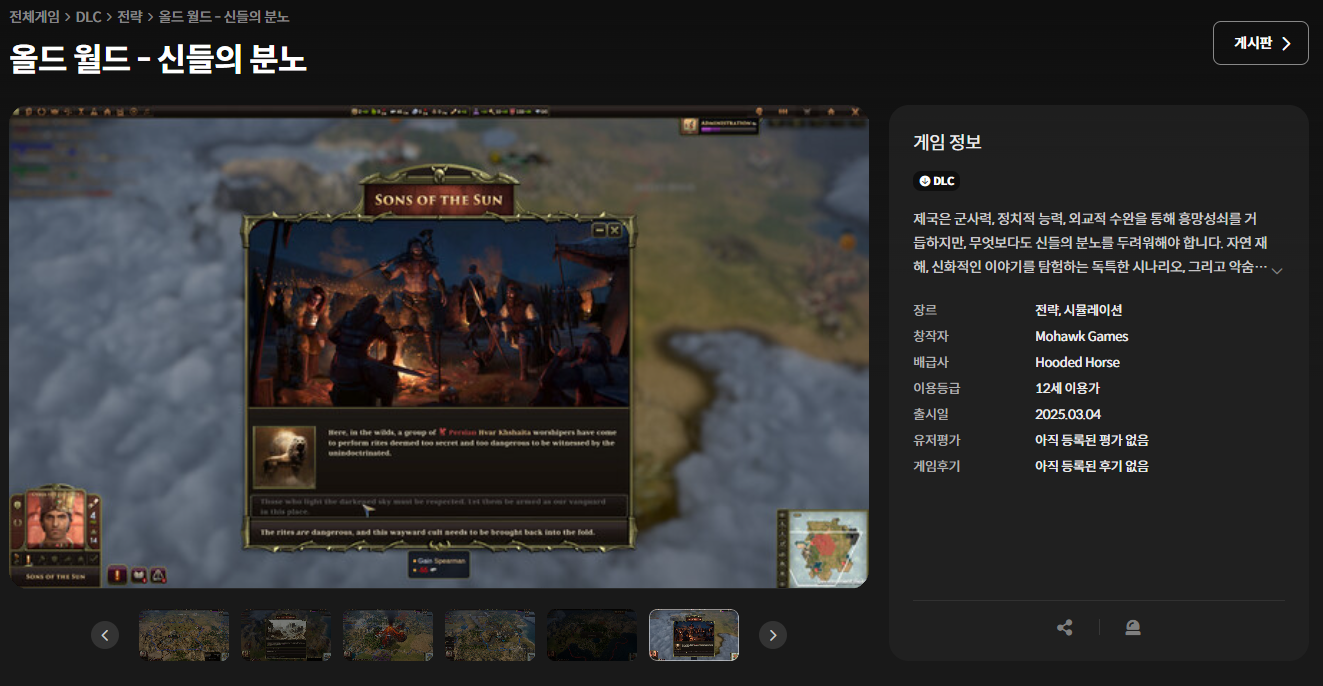Click the 배급사 label
Image resolution: width=1323 pixels, height=686 pixels.
click(931, 362)
